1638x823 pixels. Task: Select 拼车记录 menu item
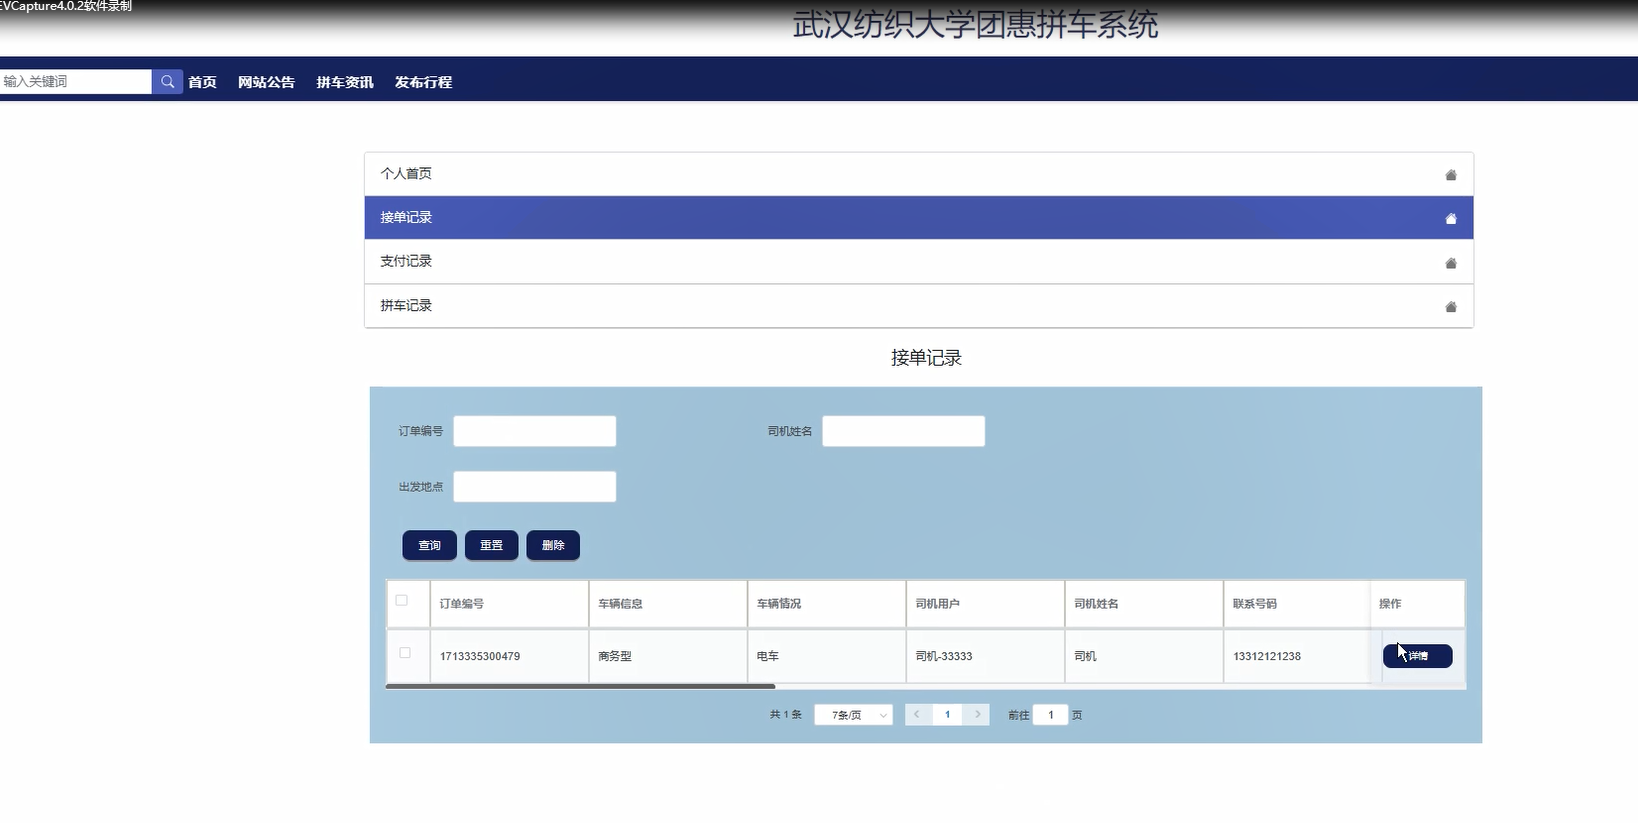pos(918,305)
